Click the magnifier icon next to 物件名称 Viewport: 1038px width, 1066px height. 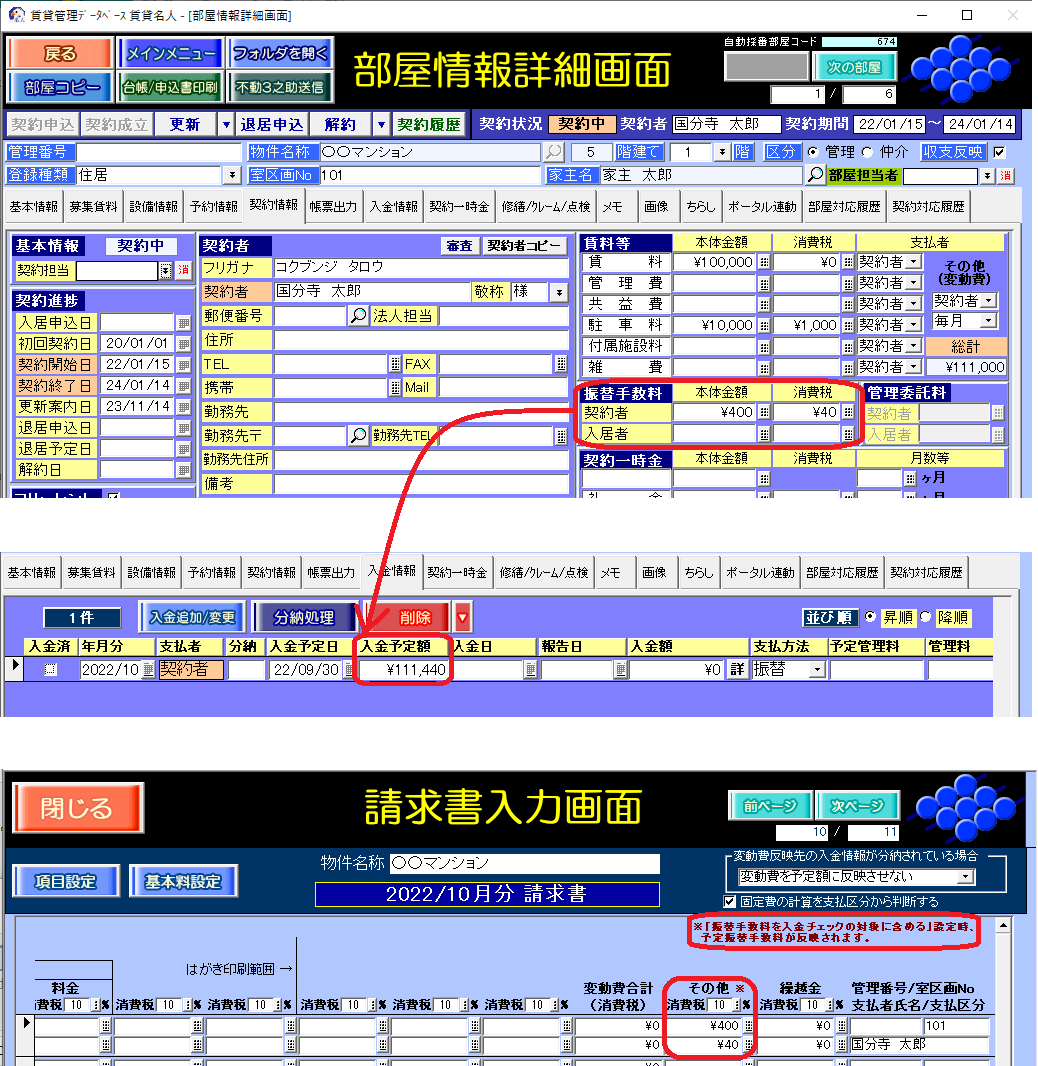coord(553,153)
